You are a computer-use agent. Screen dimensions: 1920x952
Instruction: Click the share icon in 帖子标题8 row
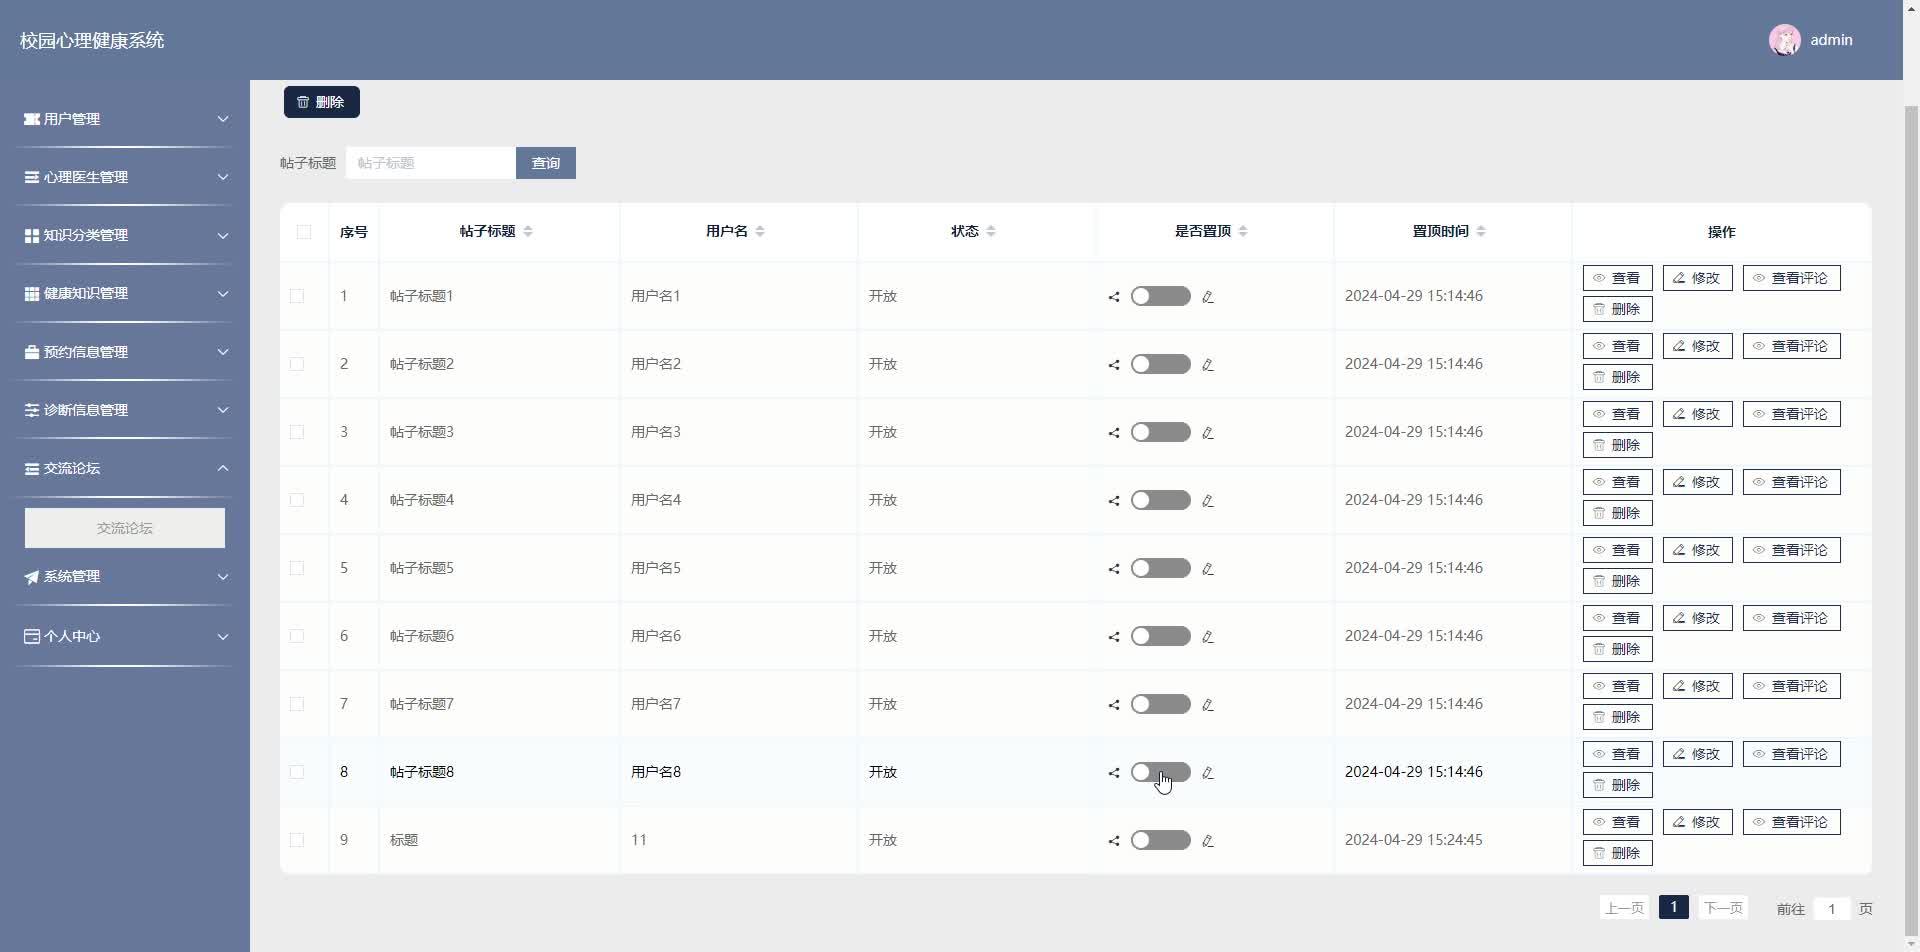tap(1114, 773)
